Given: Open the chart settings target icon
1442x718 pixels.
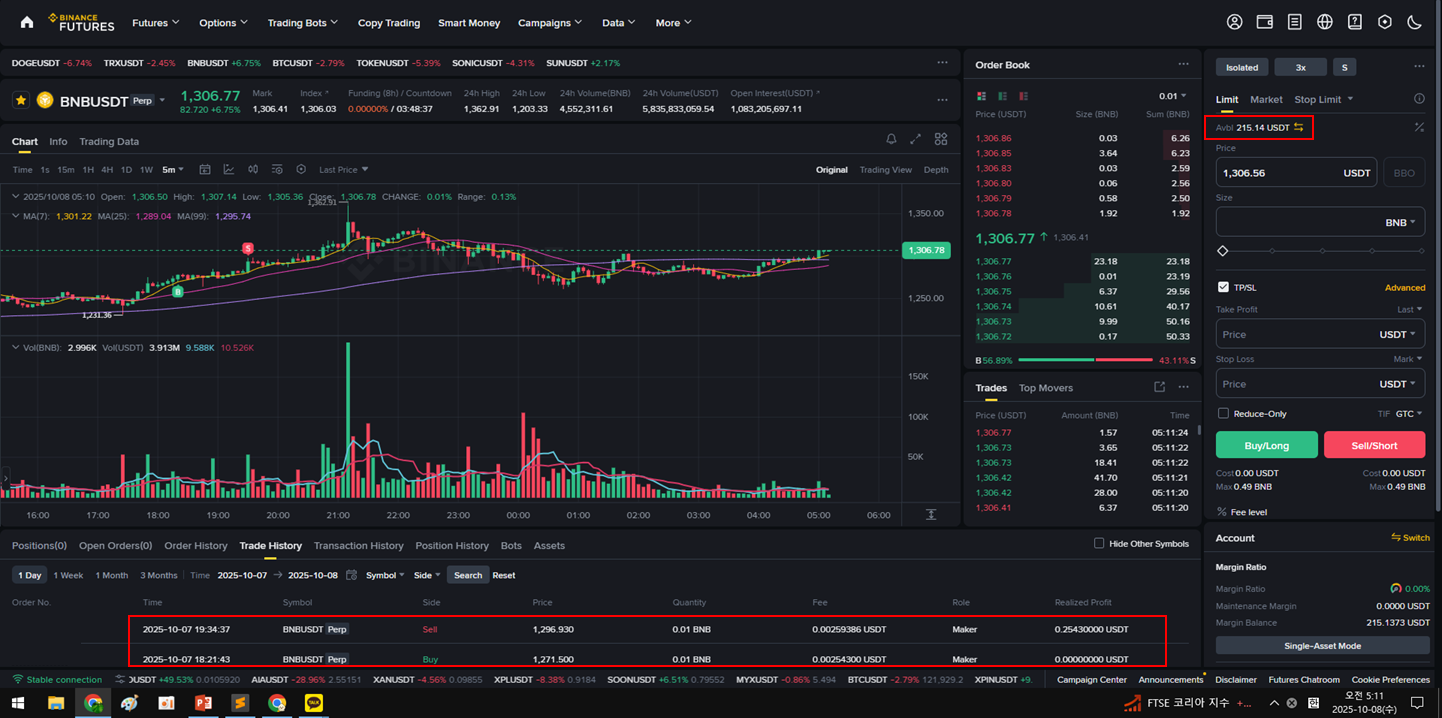Looking at the screenshot, I should pyautogui.click(x=301, y=169).
